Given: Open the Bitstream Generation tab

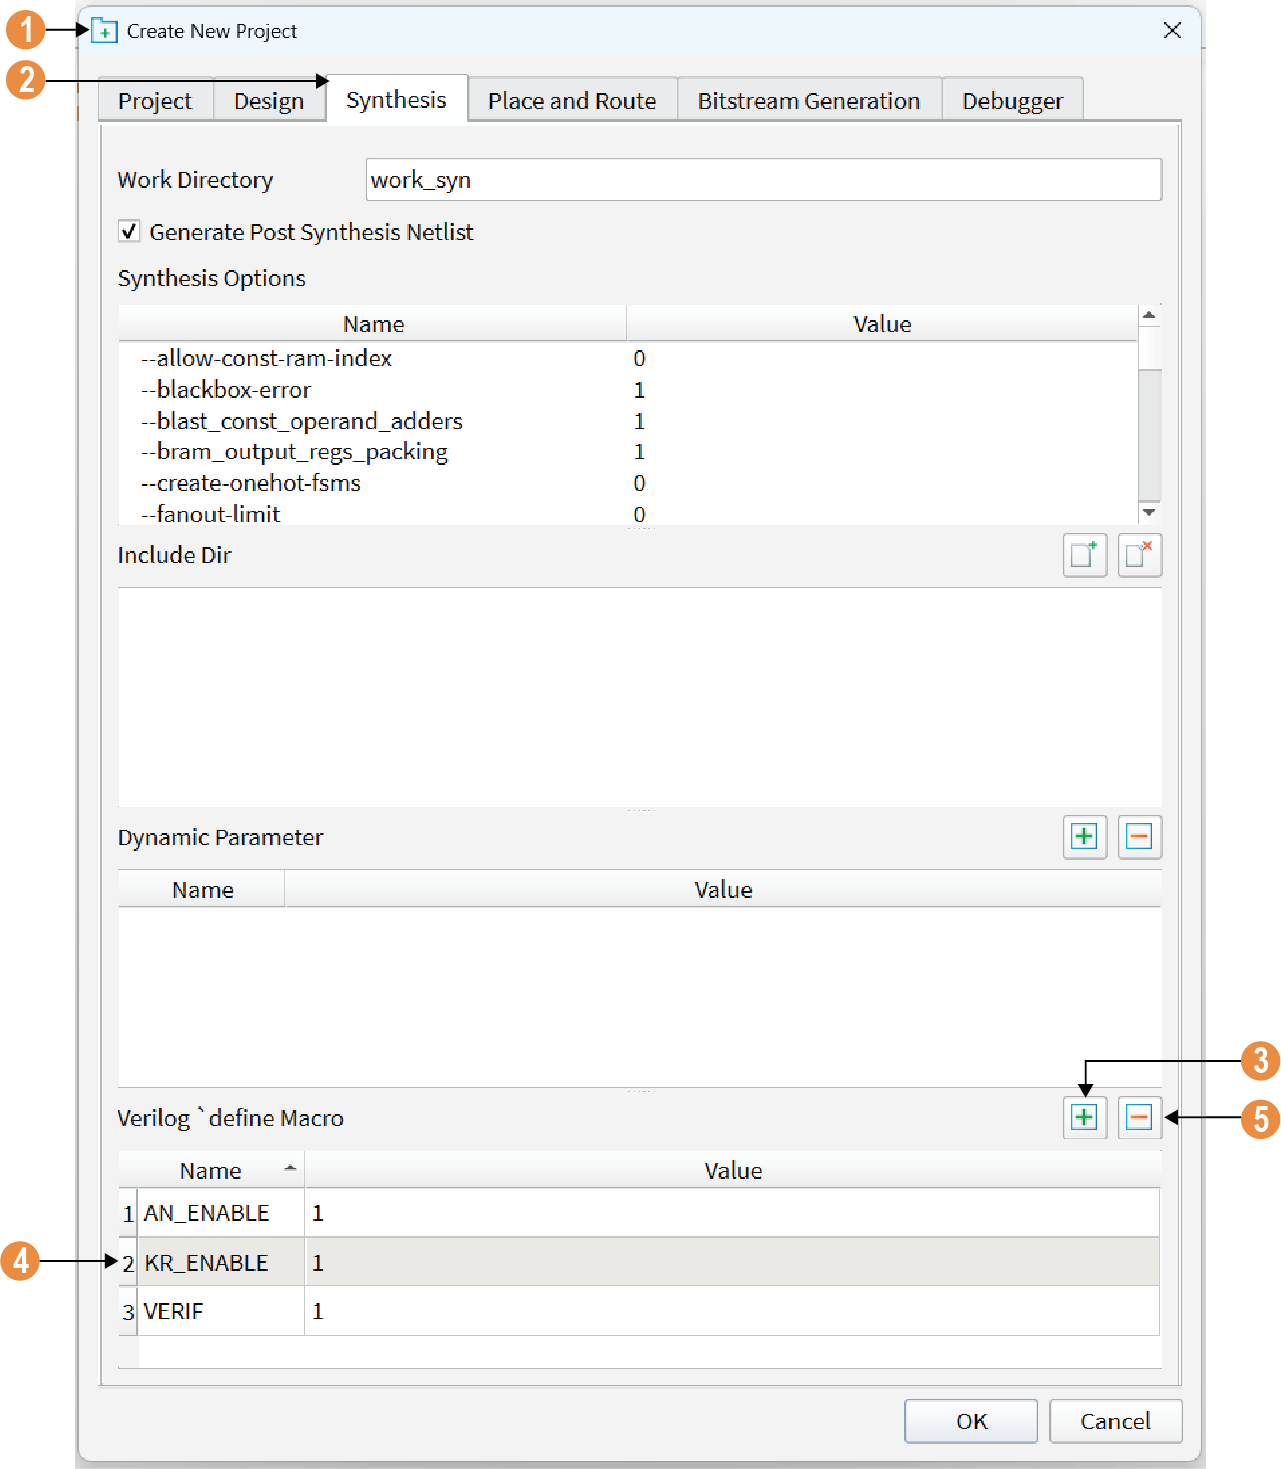Looking at the screenshot, I should coord(808,101).
